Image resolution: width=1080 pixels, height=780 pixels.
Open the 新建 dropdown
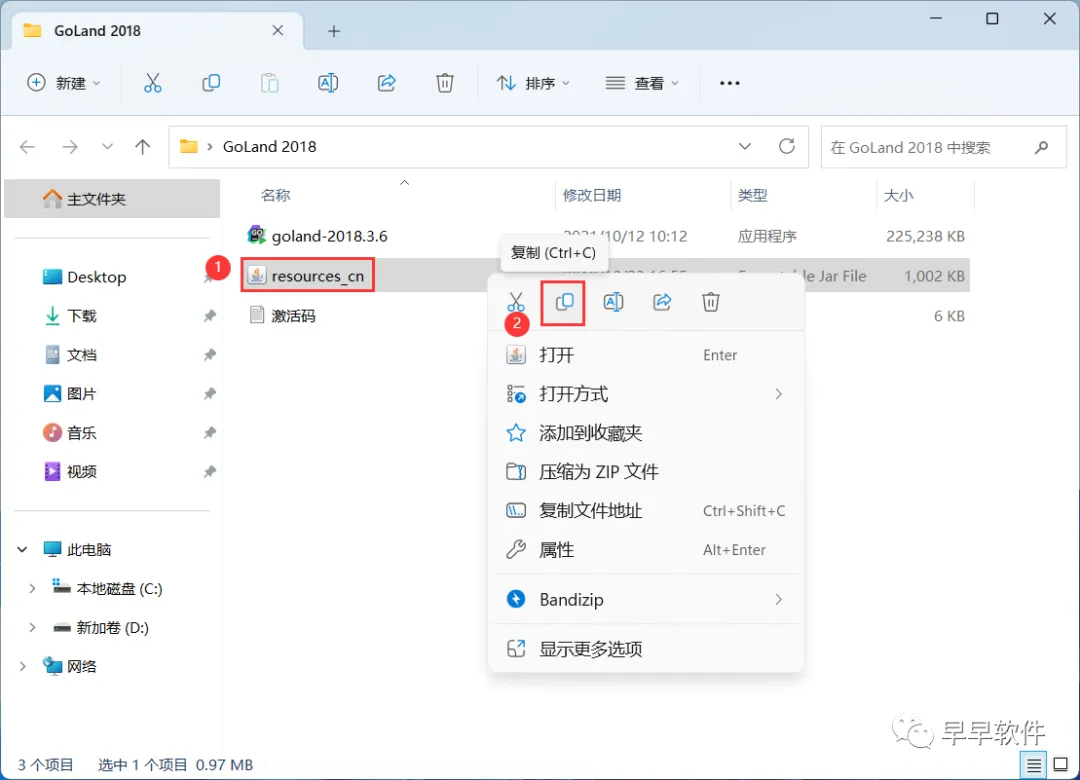coord(63,83)
